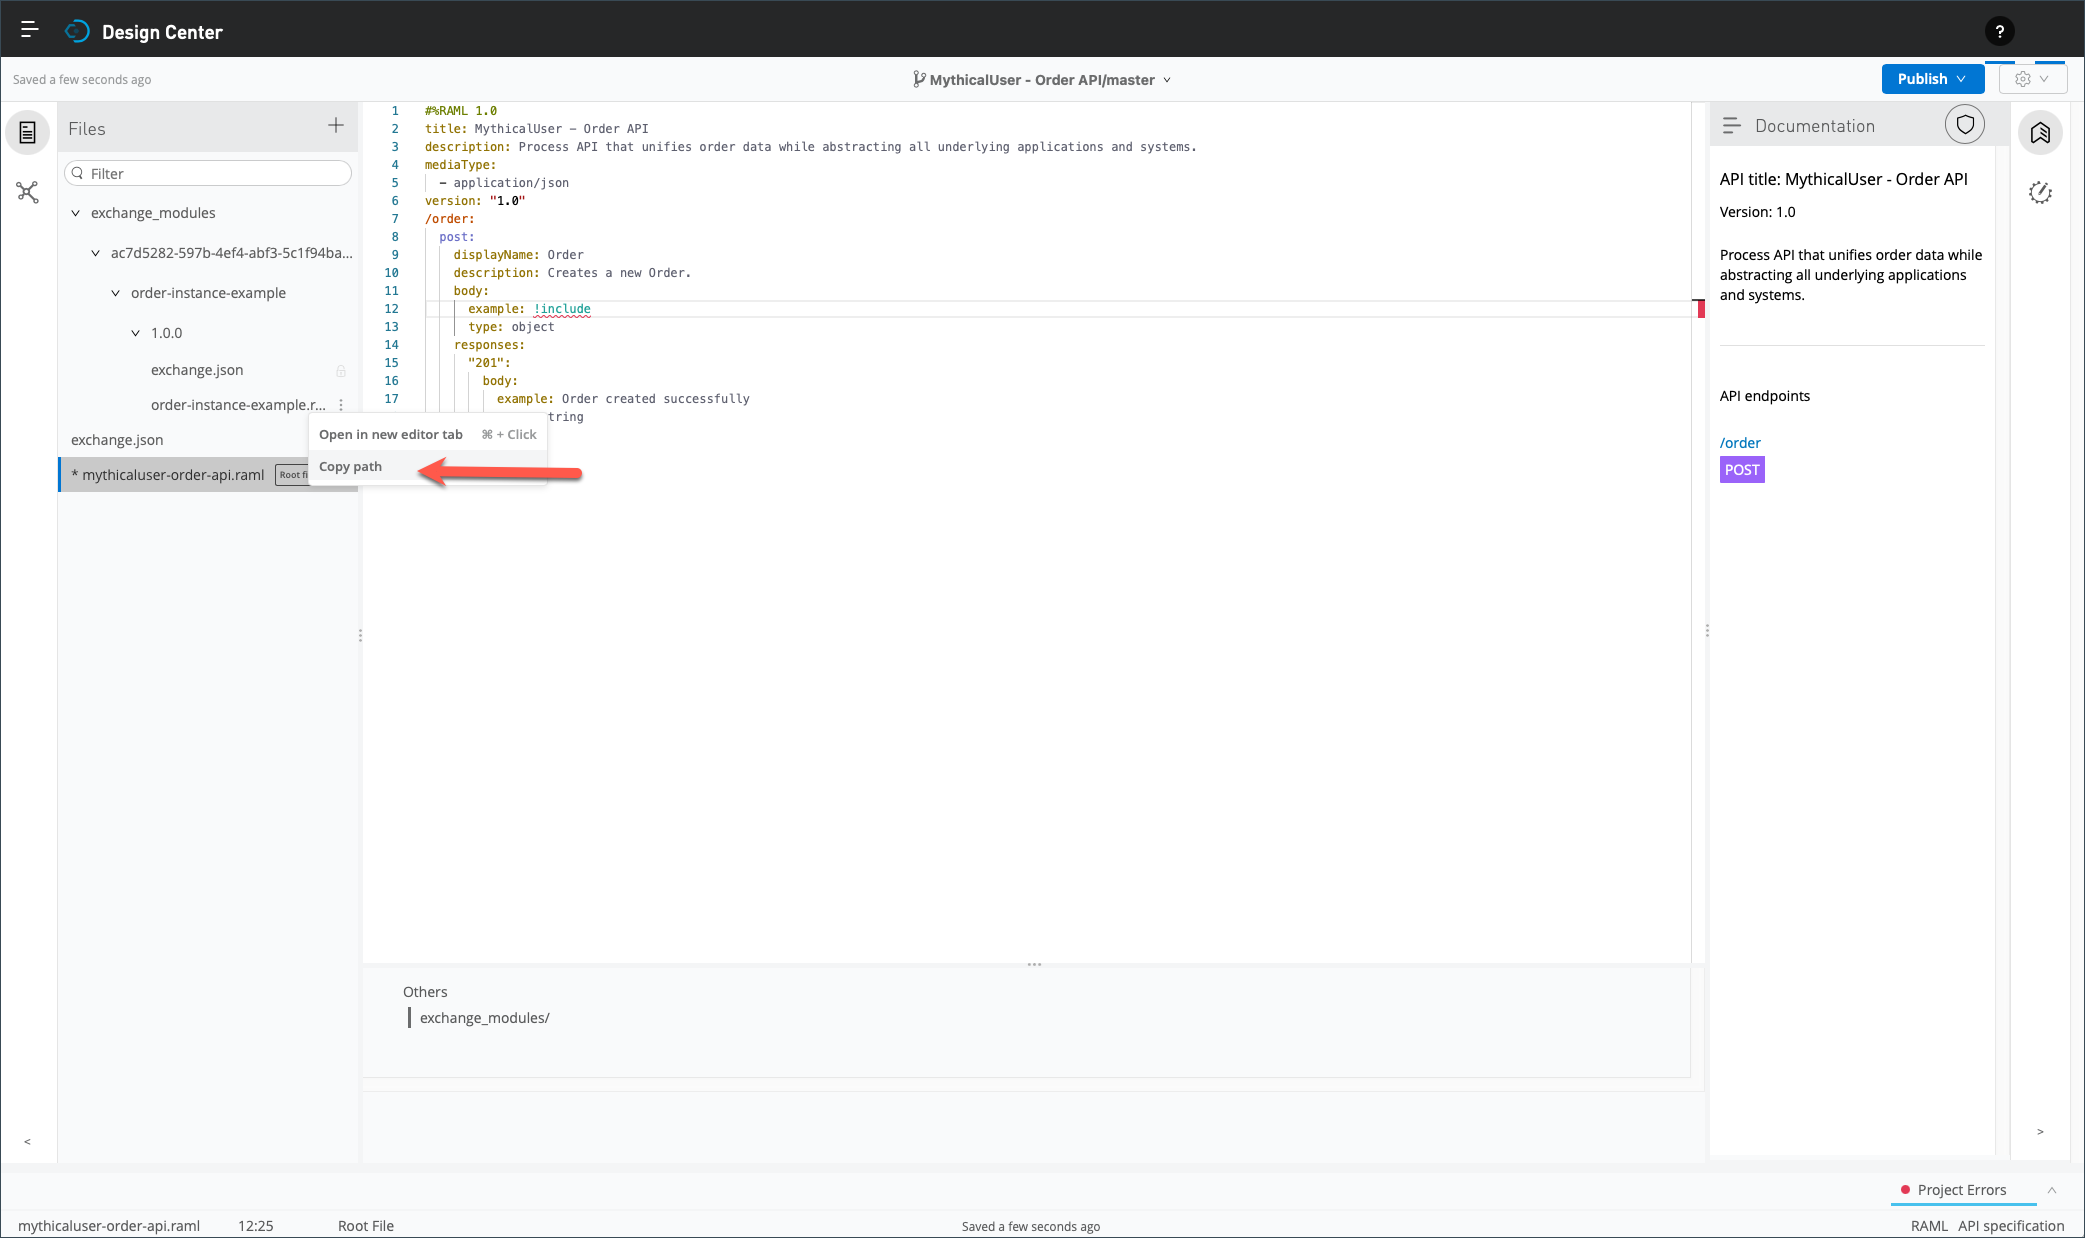Screen dimensions: 2085x1238
Task: Open the Files view sidebar icon
Action: (x=27, y=132)
